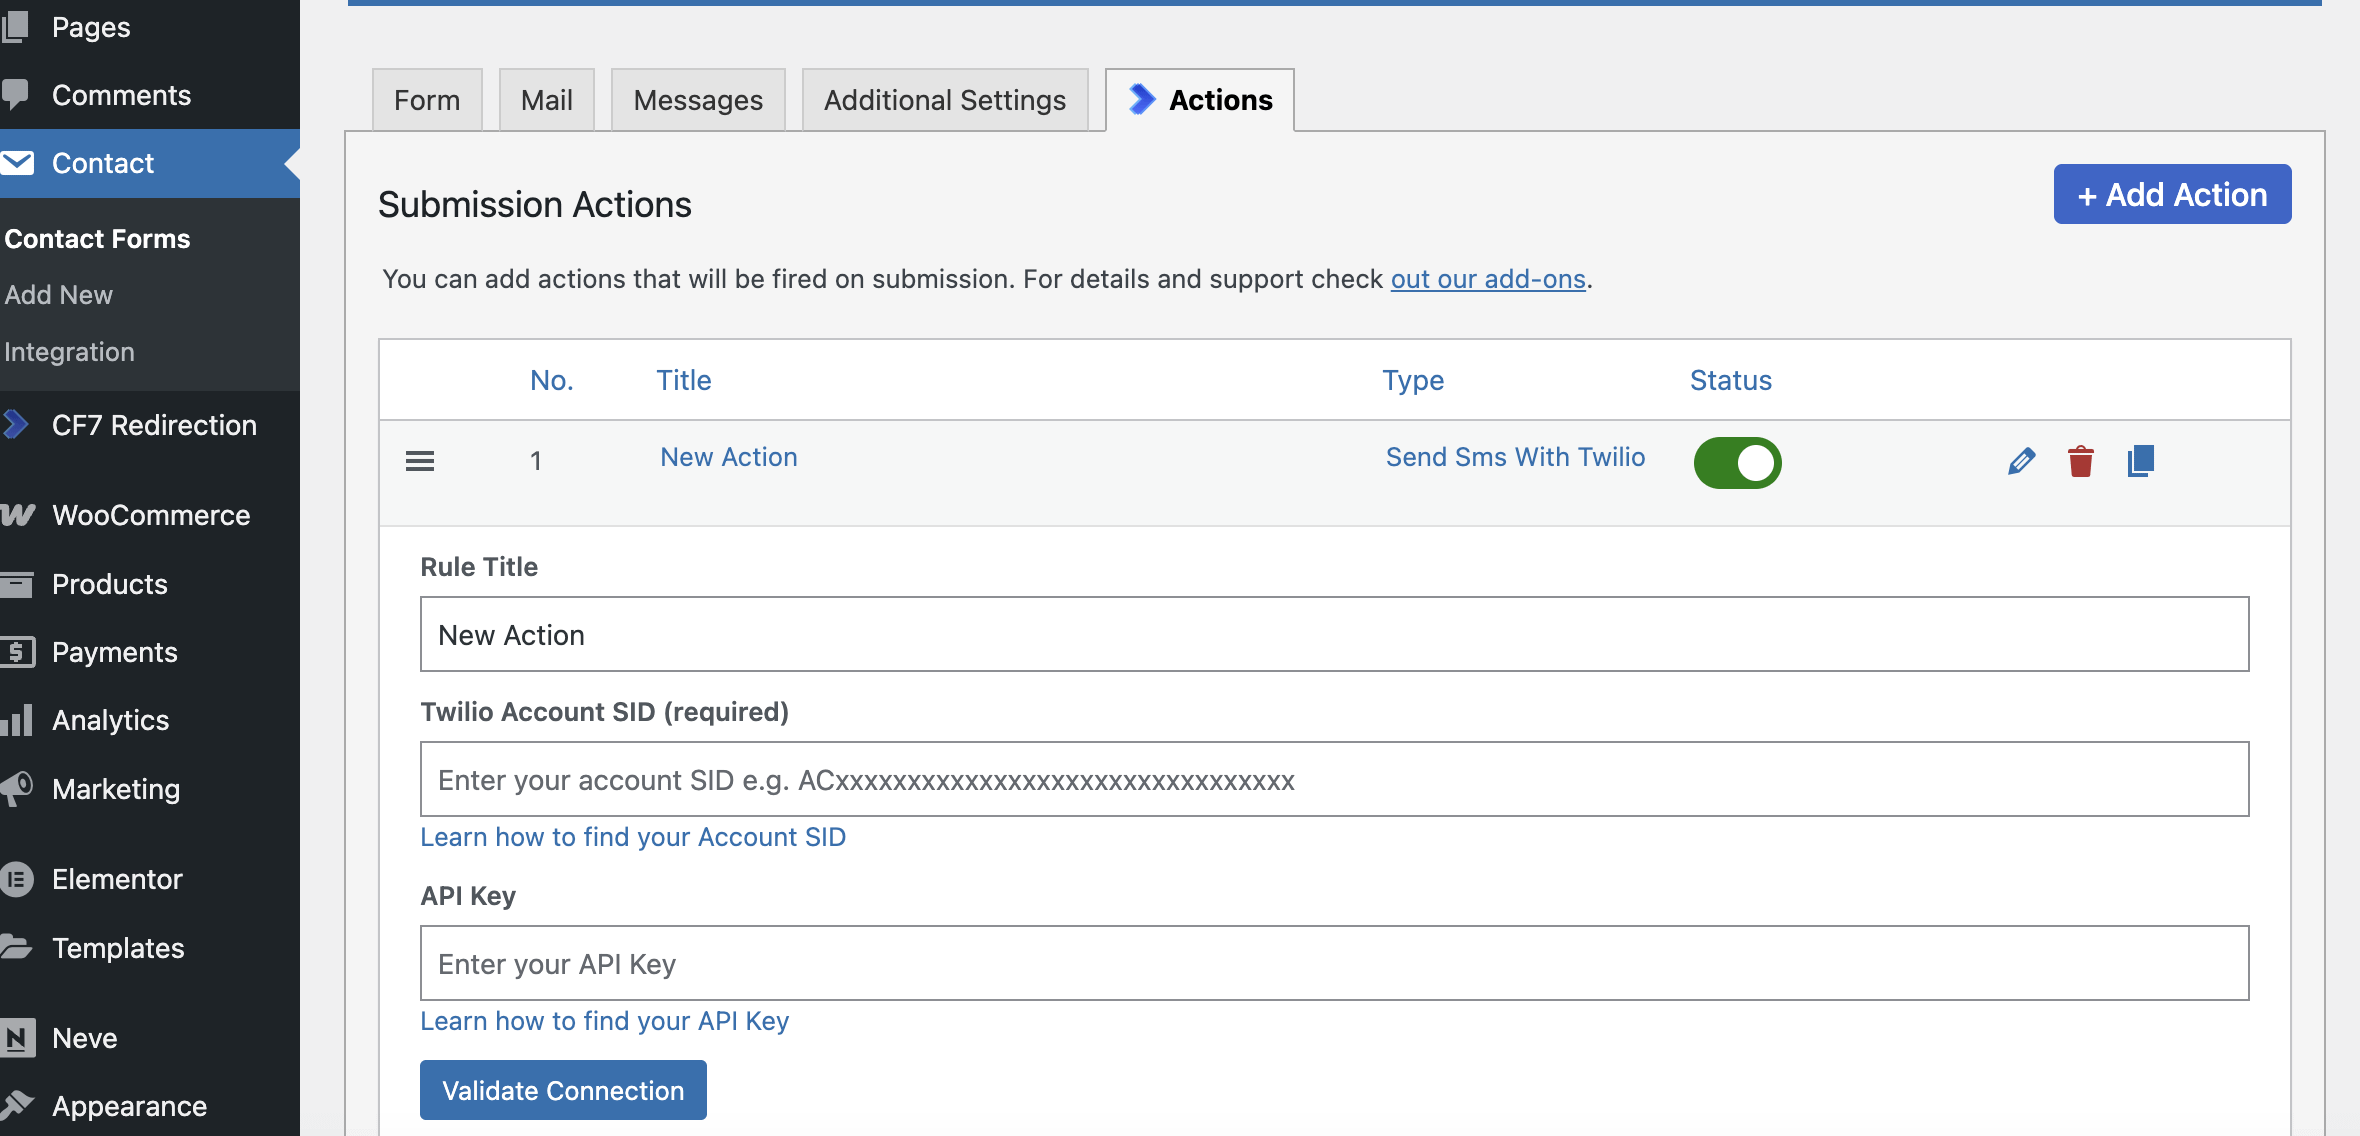The width and height of the screenshot is (2360, 1136).
Task: Click the Analytics bar chart icon
Action: coord(18,720)
